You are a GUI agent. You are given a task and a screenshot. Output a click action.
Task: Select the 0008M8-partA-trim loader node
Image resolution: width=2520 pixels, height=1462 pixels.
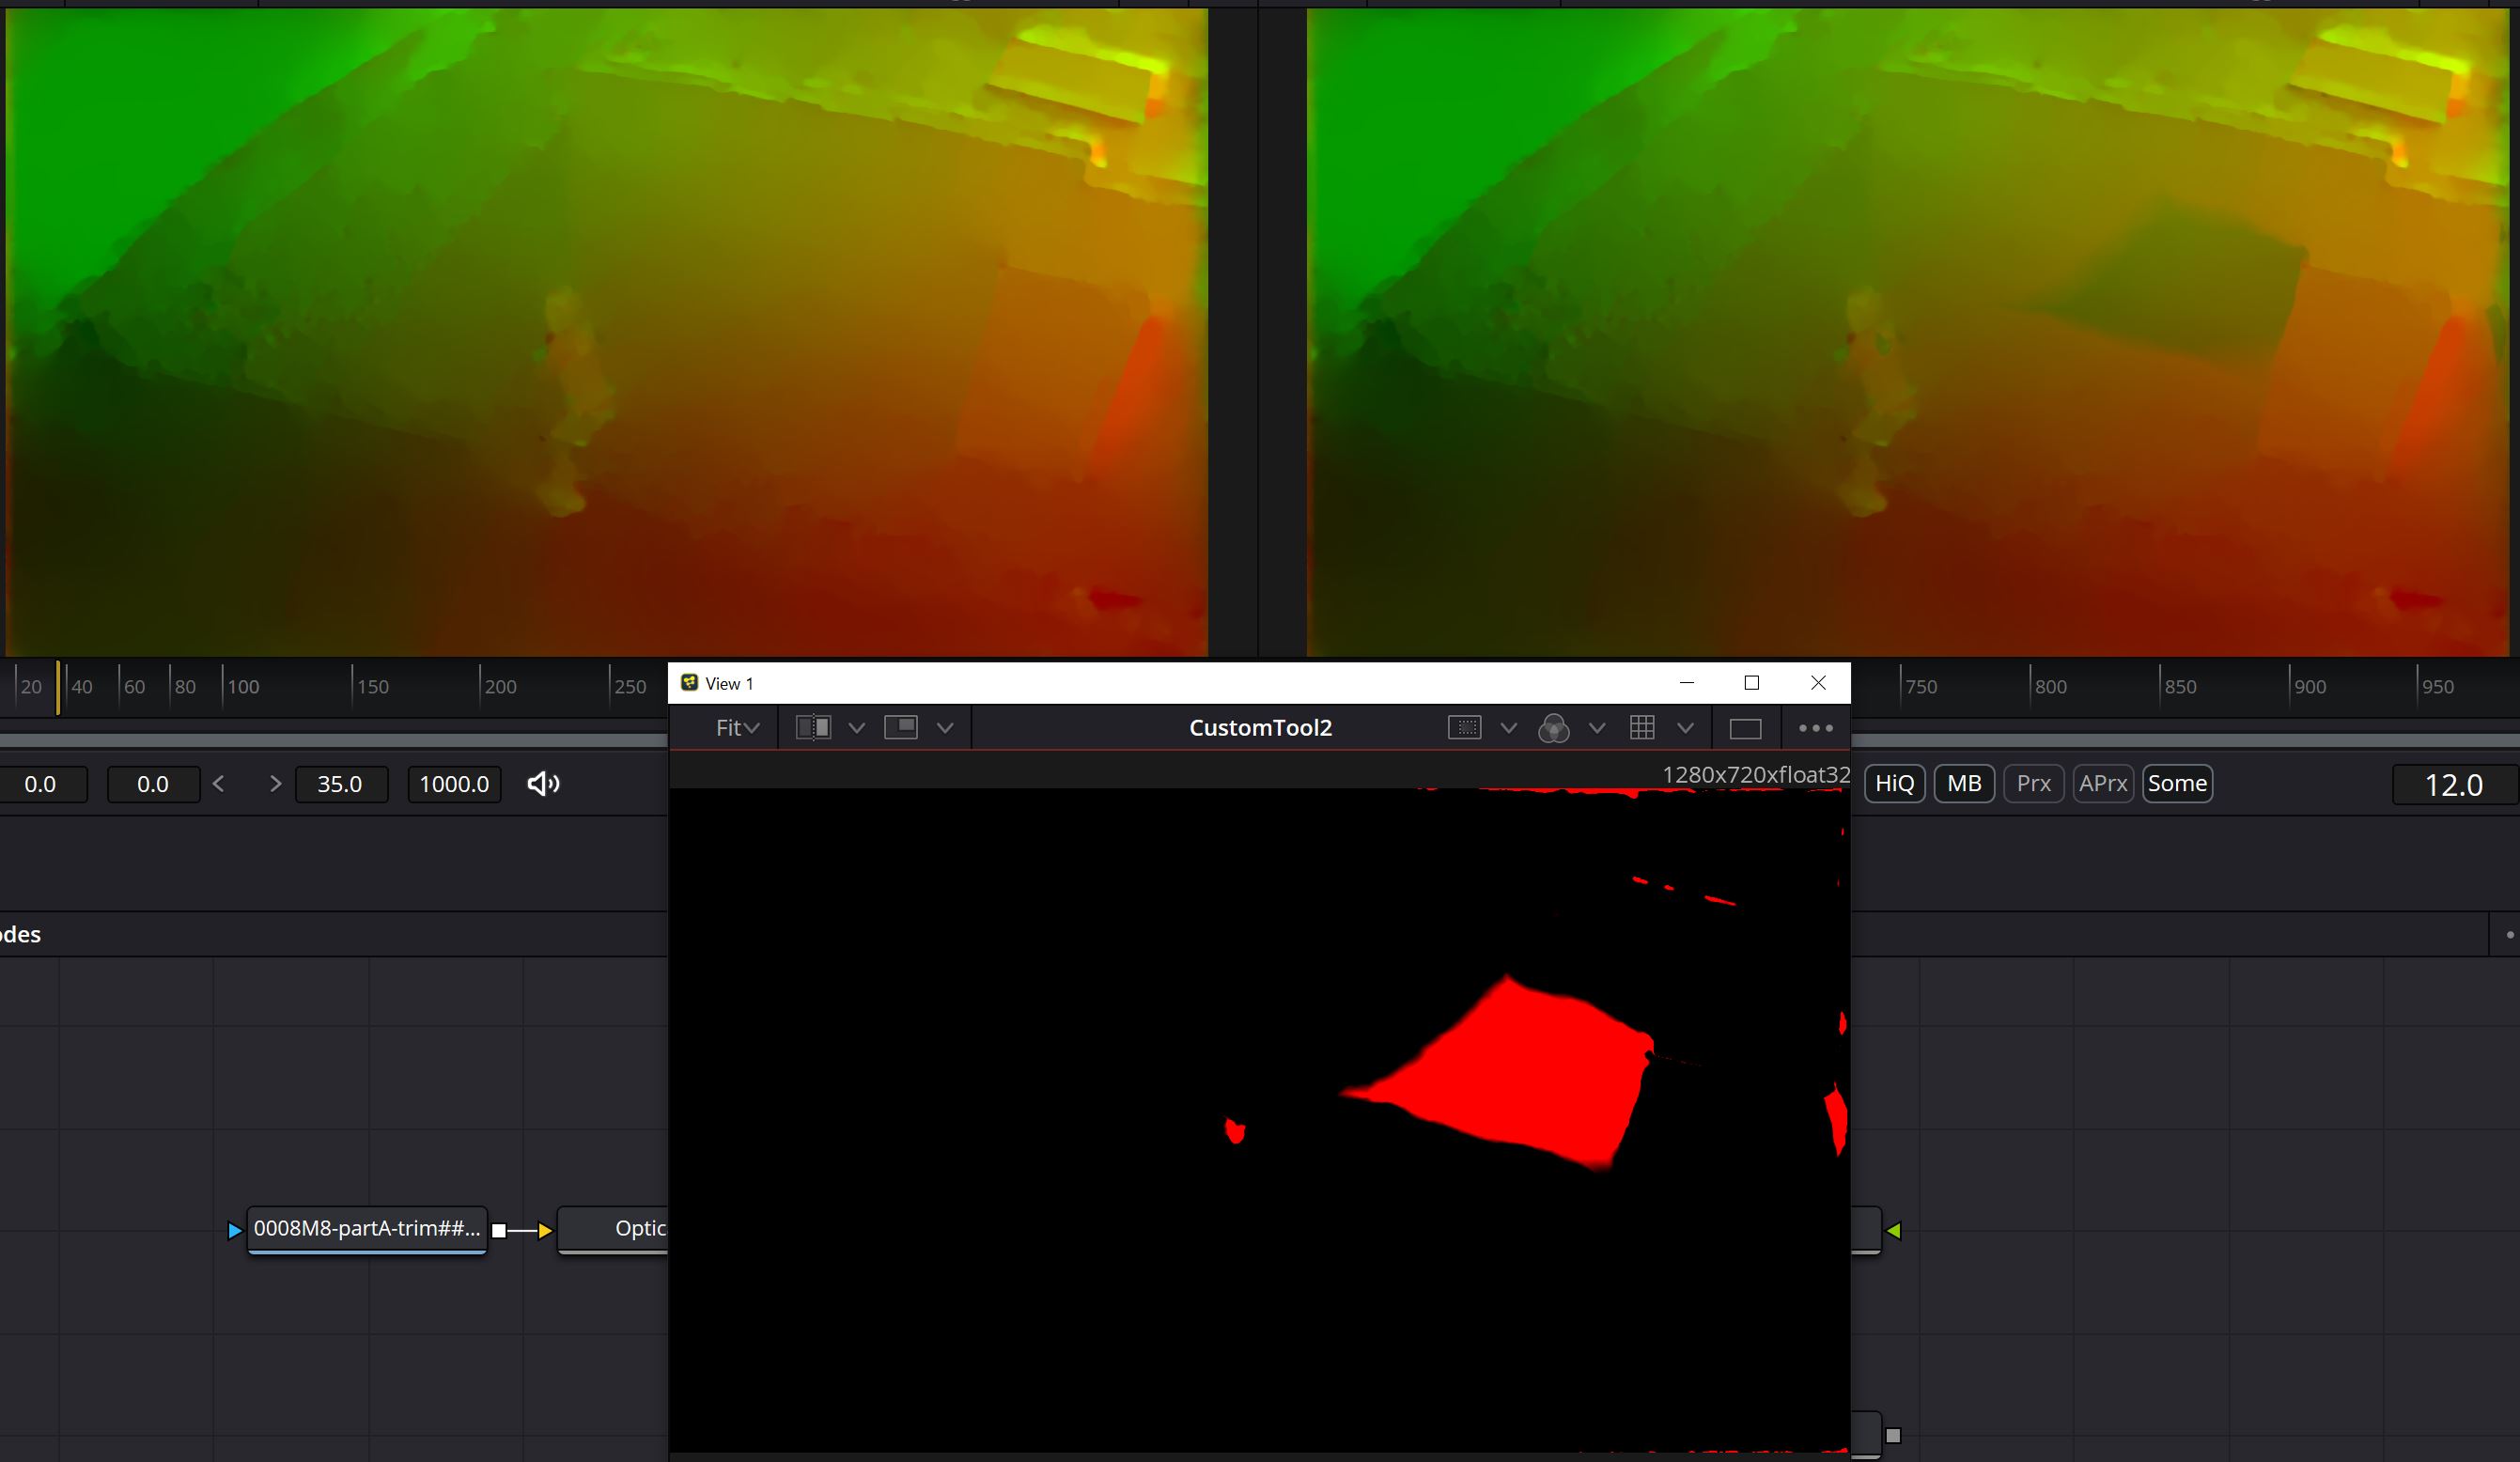click(367, 1229)
